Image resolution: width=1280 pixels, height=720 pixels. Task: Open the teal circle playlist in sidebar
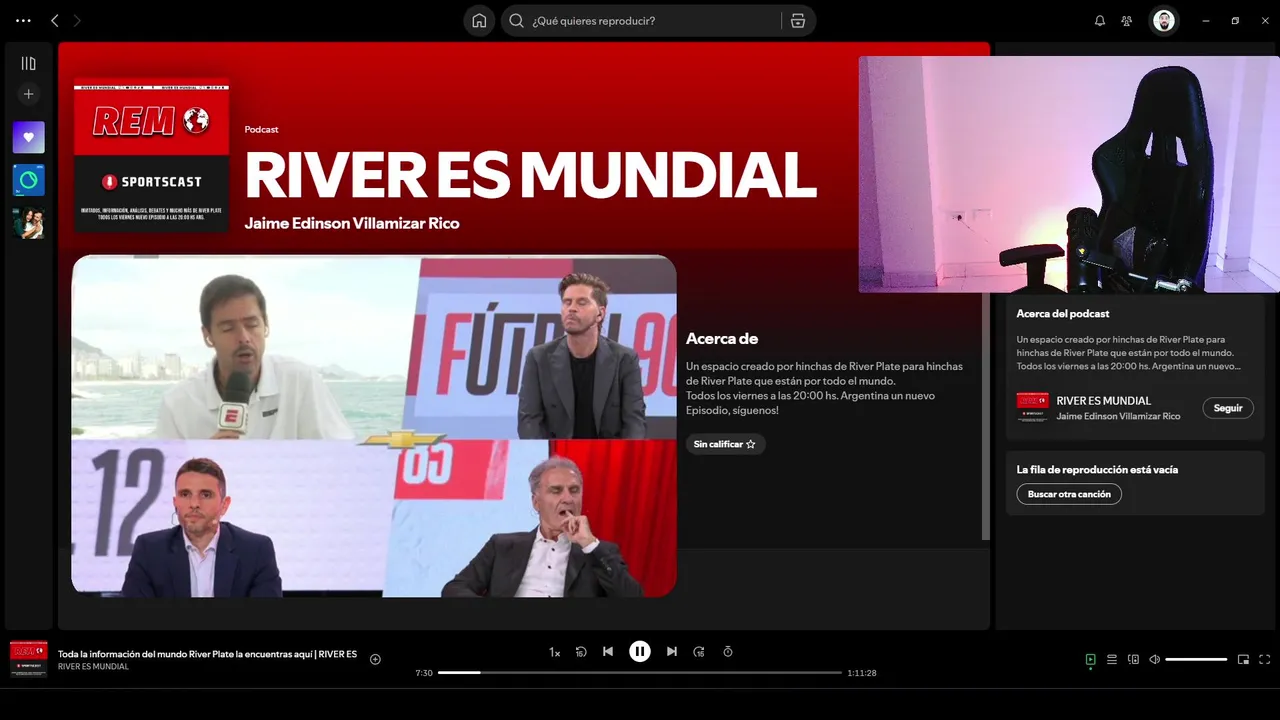tap(29, 180)
